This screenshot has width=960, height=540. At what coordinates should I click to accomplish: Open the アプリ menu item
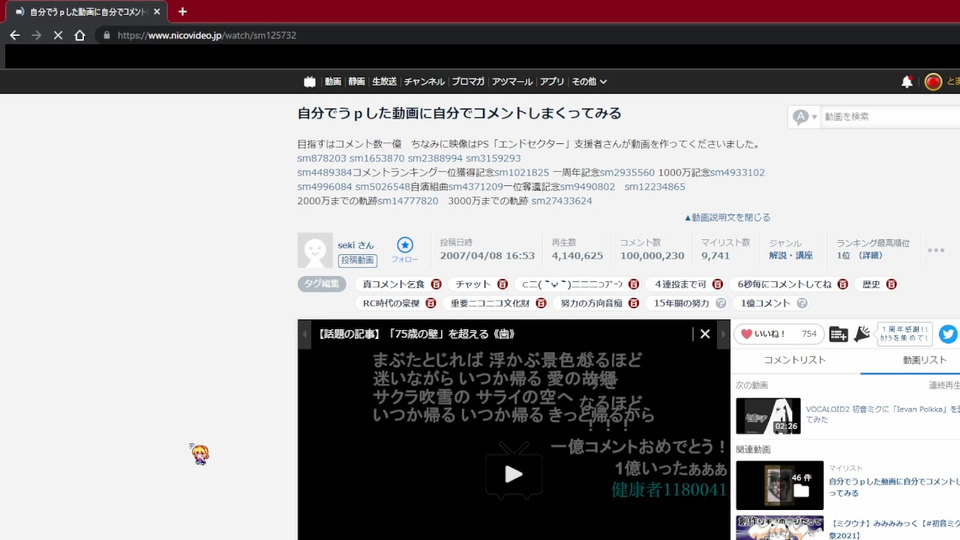[552, 81]
